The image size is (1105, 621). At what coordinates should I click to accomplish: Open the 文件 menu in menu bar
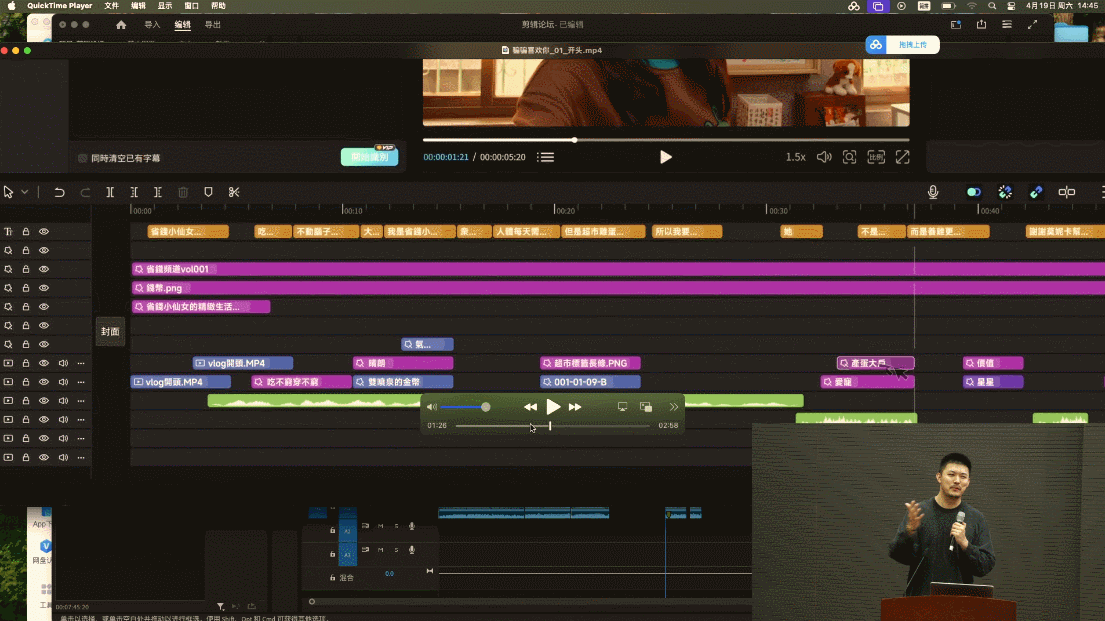coord(112,6)
